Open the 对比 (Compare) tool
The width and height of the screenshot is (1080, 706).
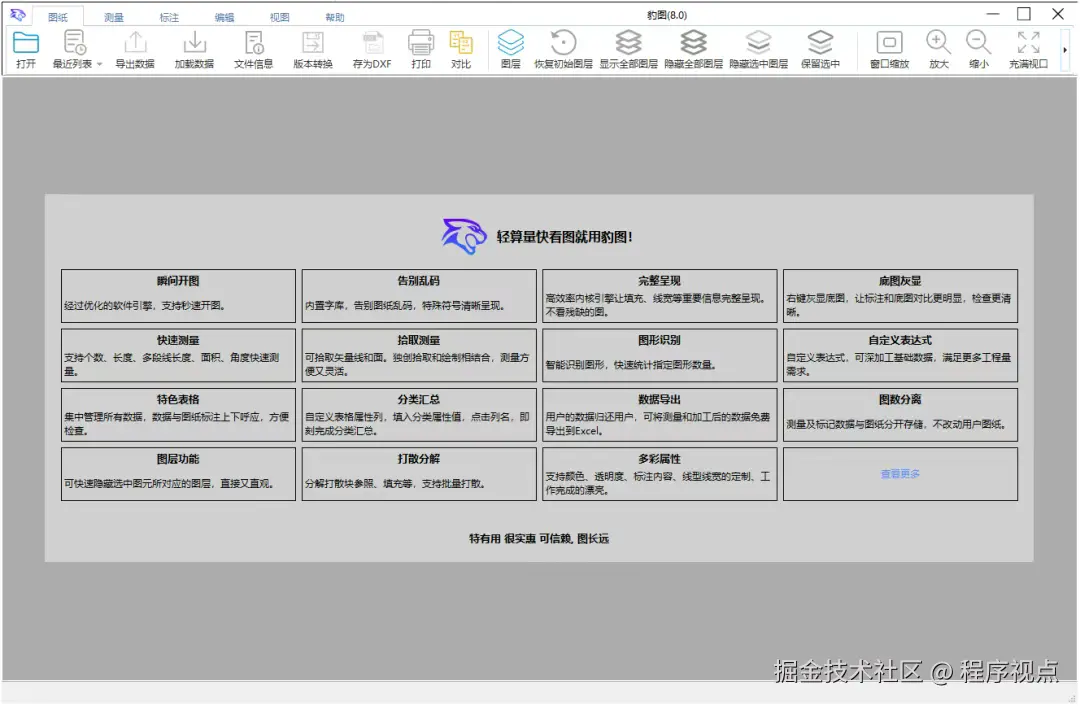pyautogui.click(x=461, y=47)
